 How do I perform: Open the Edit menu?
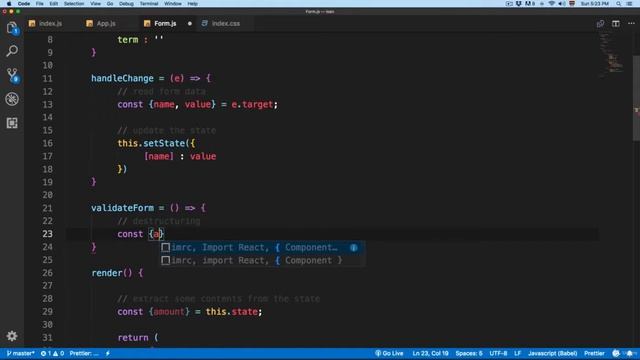pyautogui.click(x=53, y=4)
